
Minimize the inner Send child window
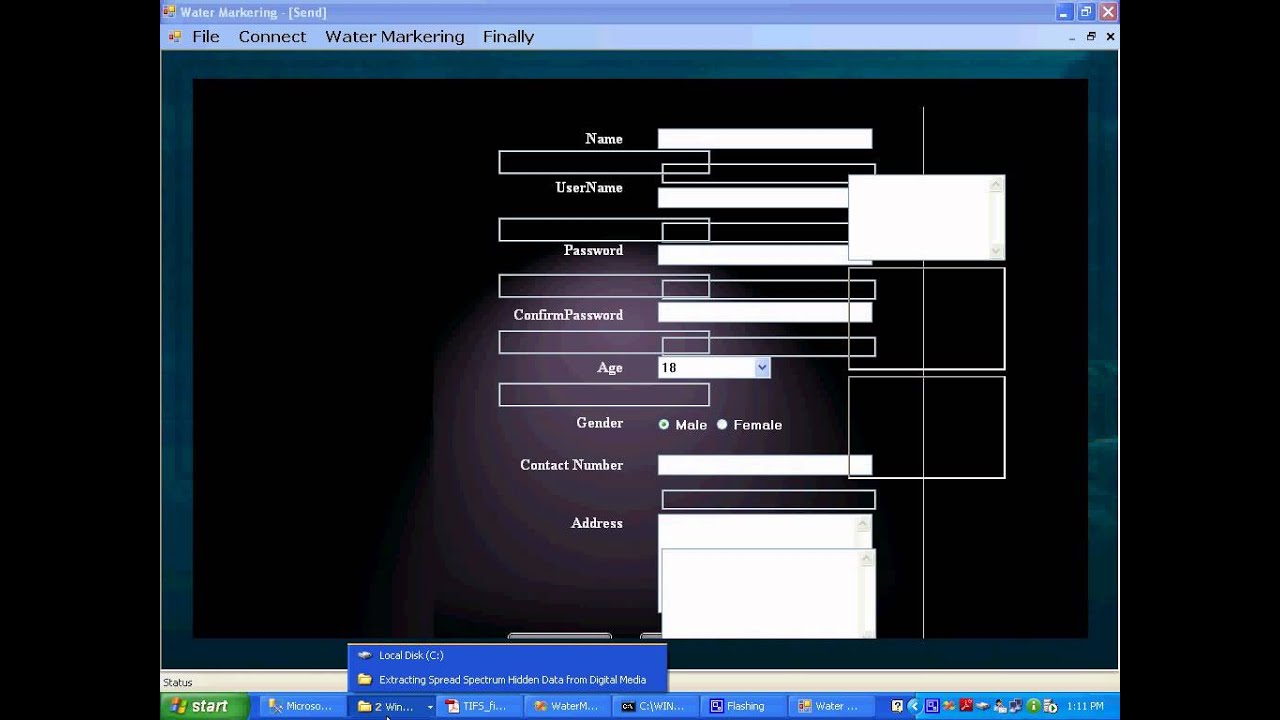pyautogui.click(x=1072, y=36)
